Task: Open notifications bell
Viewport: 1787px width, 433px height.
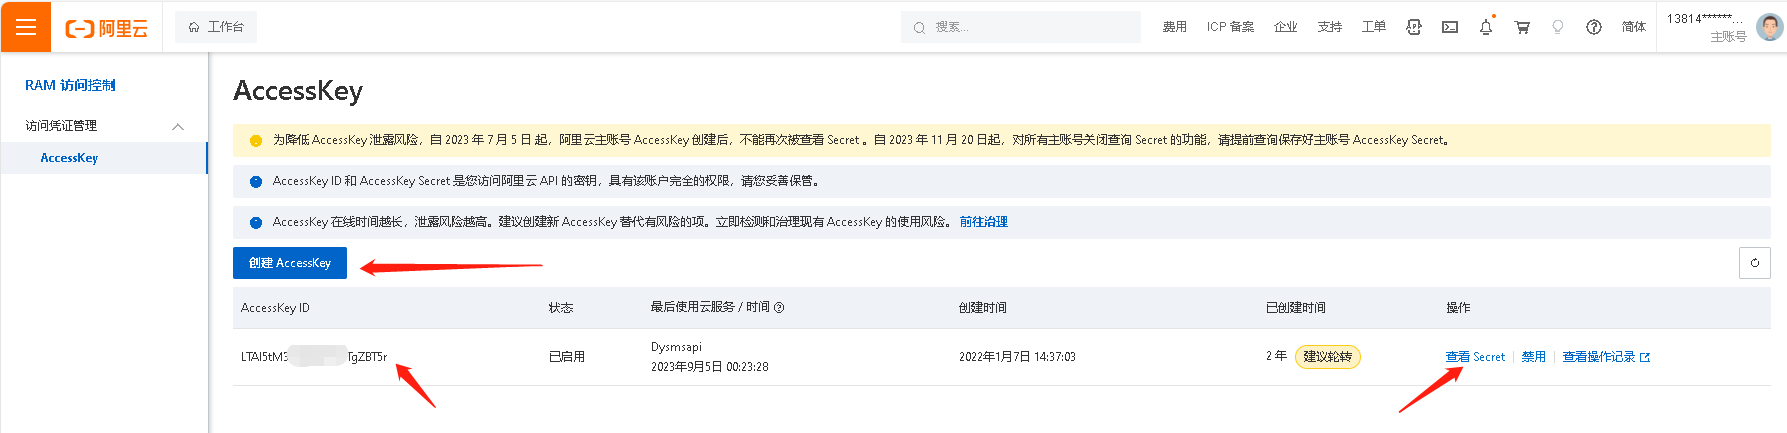Action: 1486,27
